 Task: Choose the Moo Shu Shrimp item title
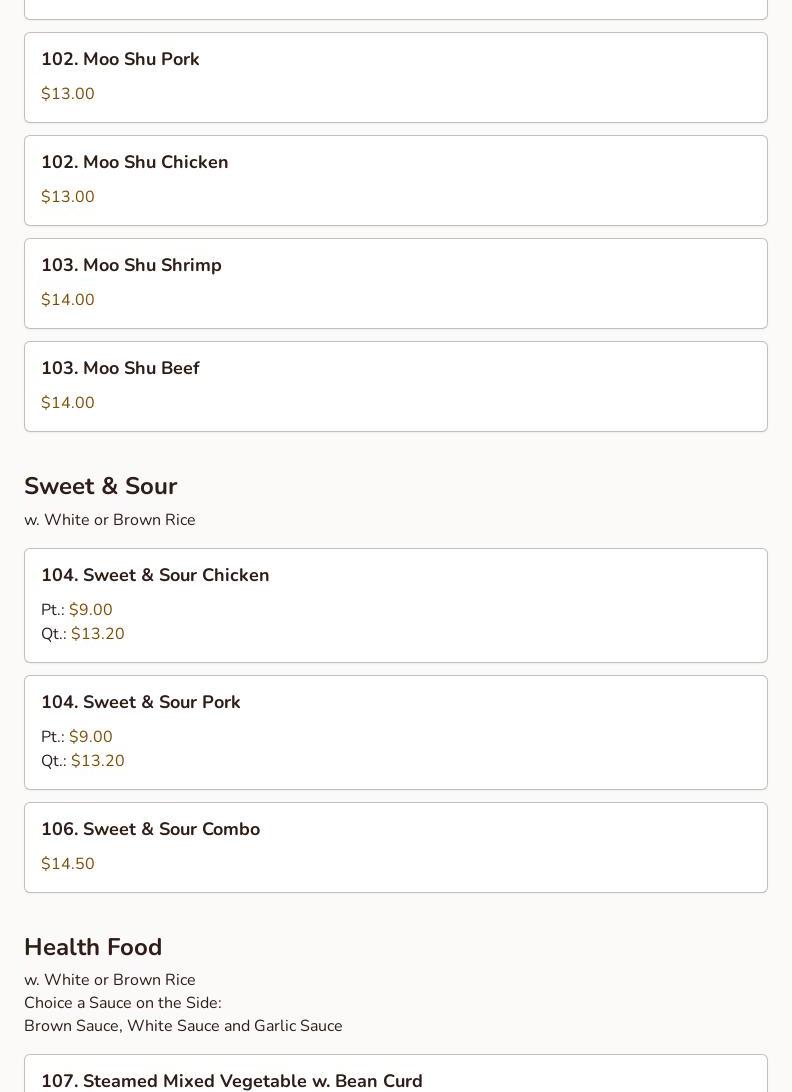[131, 265]
